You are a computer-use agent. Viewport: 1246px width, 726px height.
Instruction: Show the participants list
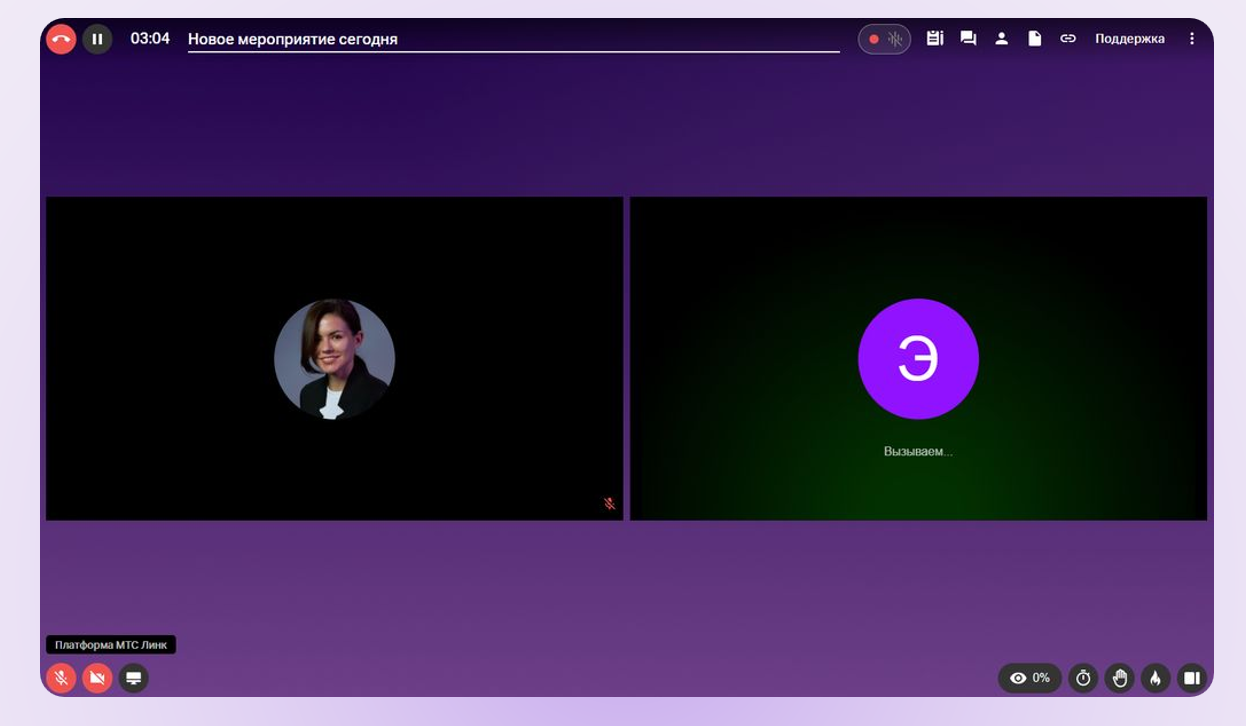(1001, 39)
